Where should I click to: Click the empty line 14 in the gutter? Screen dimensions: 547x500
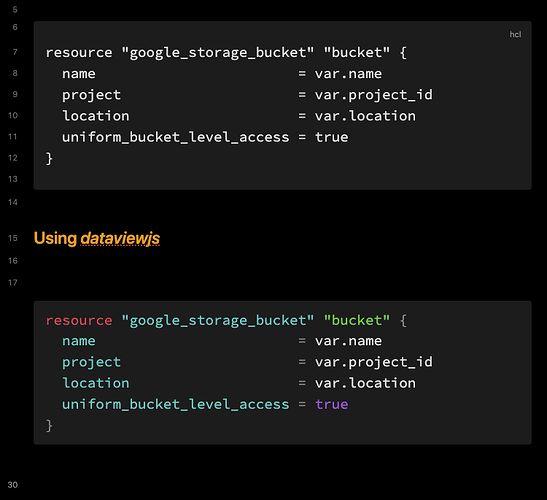click(13, 202)
